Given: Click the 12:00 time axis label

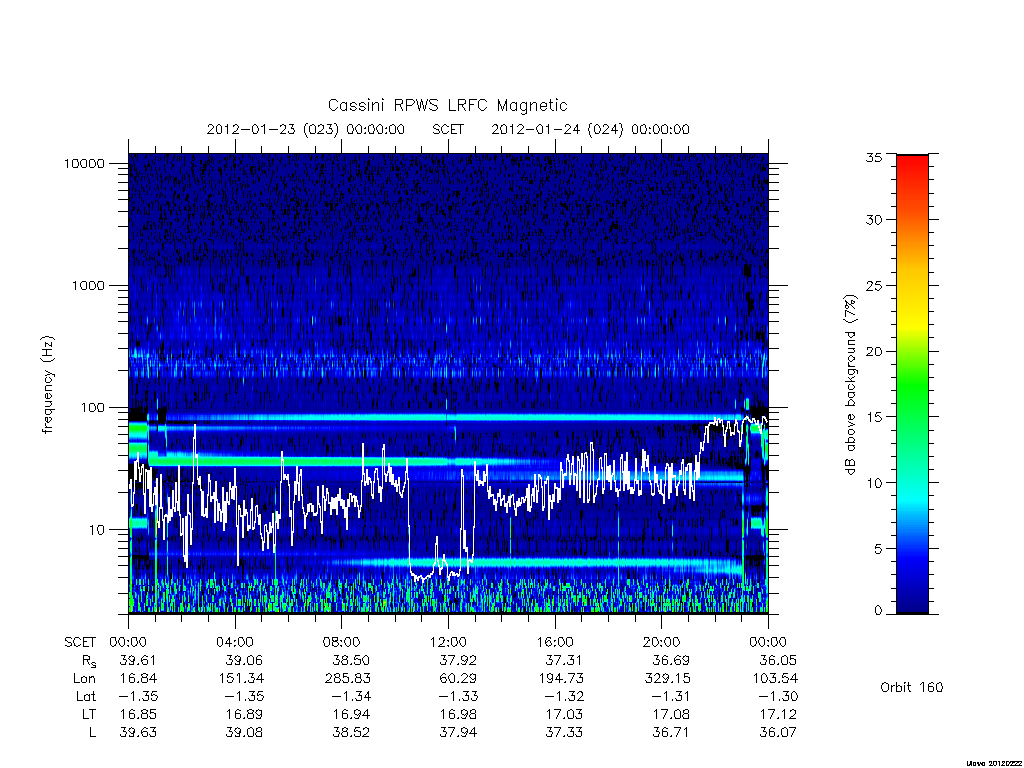Looking at the screenshot, I should pyautogui.click(x=448, y=642).
